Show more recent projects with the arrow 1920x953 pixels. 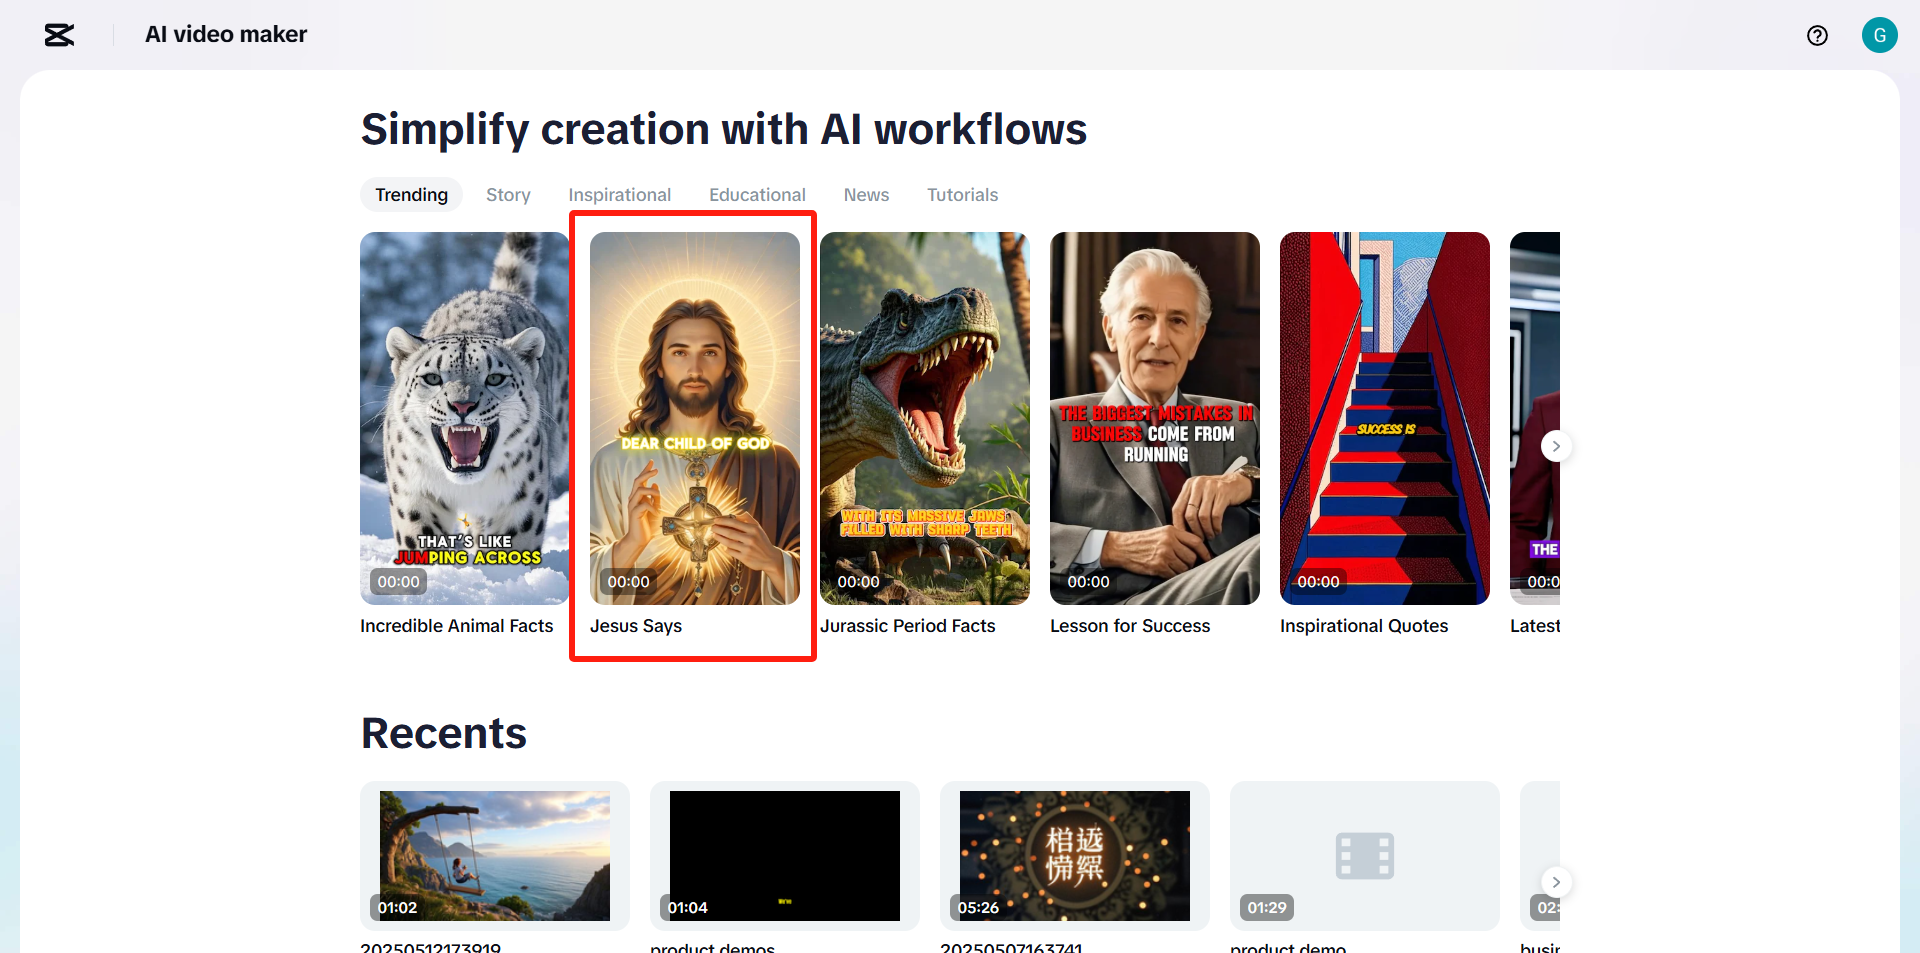(1555, 882)
